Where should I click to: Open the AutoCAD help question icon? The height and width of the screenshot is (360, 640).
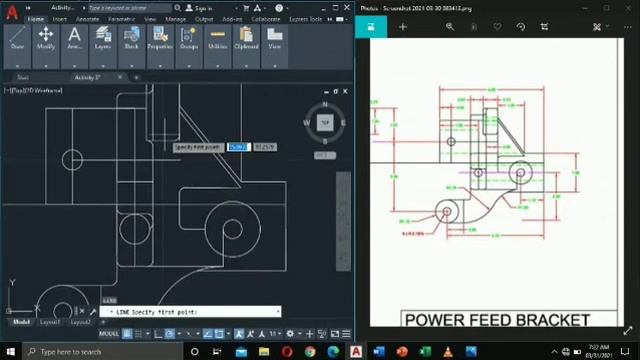(x=279, y=8)
